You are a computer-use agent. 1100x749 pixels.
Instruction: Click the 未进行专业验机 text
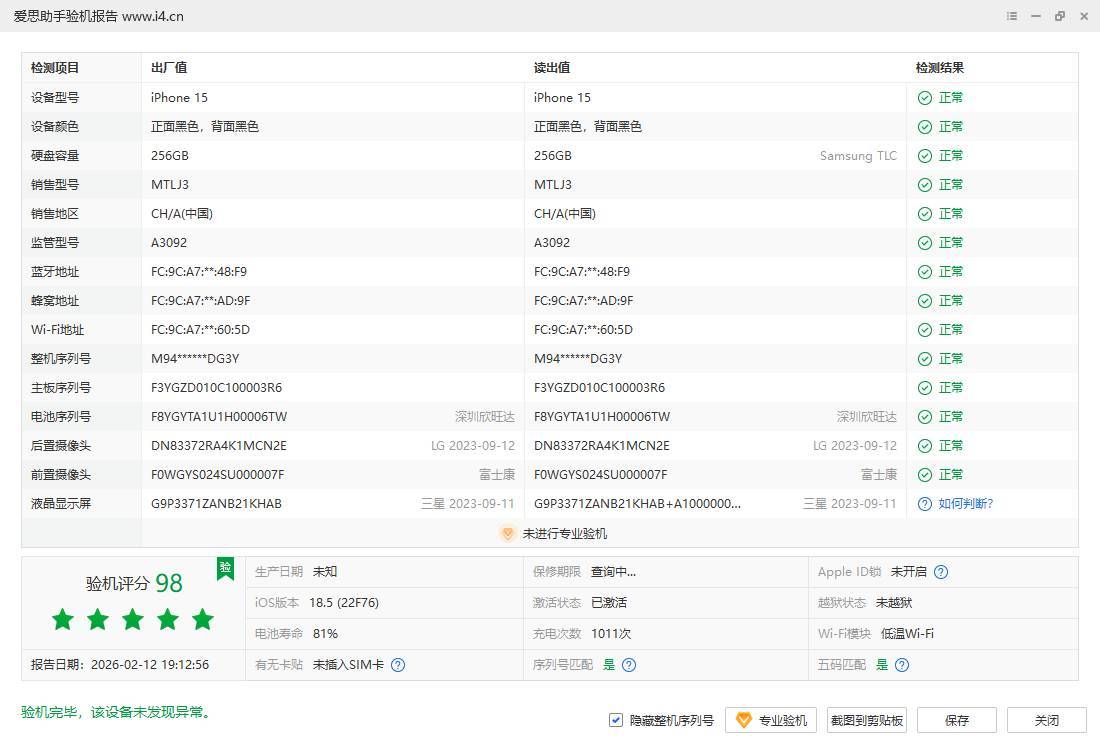click(x=565, y=534)
